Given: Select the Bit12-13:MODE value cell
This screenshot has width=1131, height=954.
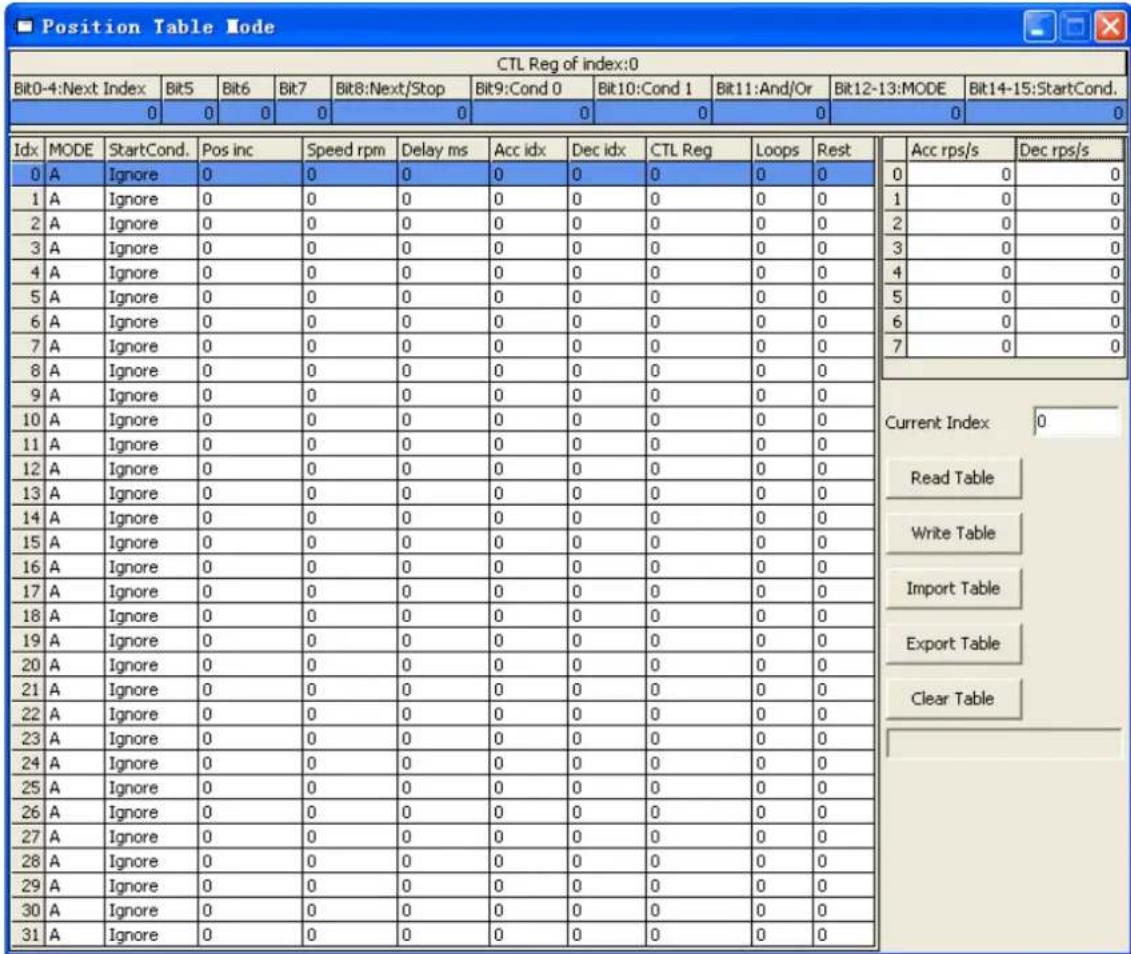Looking at the screenshot, I should pyautogui.click(x=897, y=113).
